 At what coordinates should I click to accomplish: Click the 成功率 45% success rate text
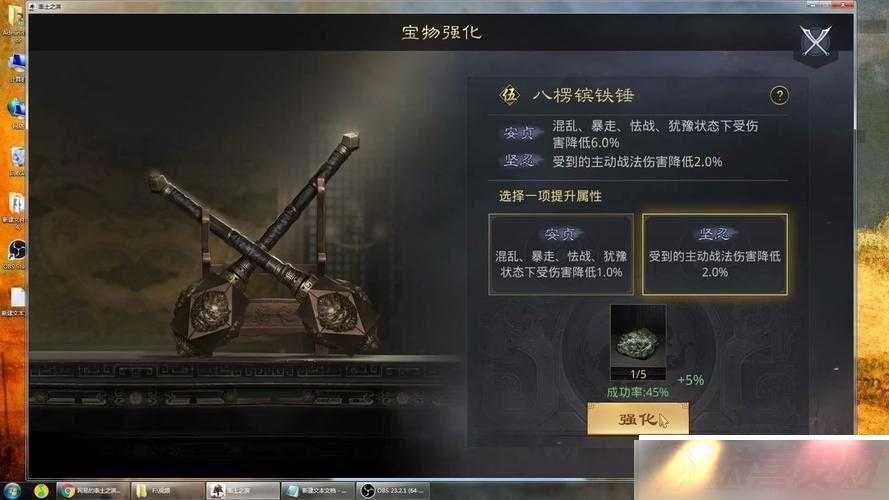(x=638, y=392)
